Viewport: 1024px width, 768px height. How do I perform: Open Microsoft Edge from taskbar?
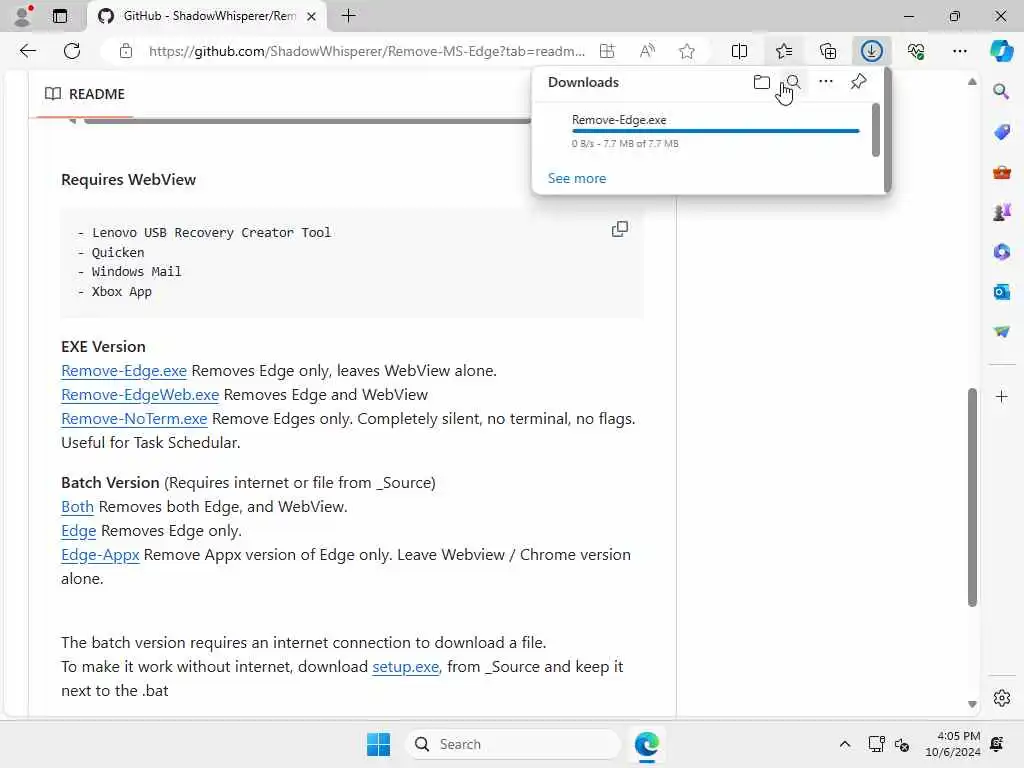point(647,744)
